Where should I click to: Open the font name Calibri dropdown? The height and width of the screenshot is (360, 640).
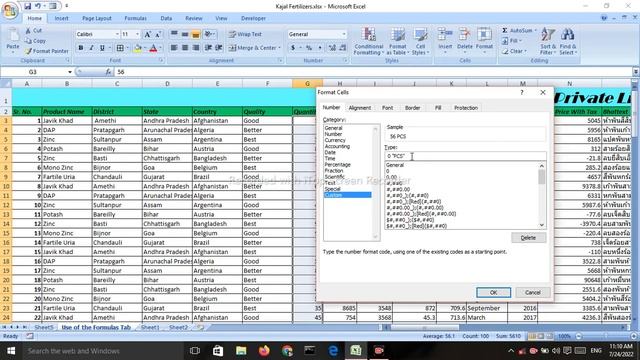117,34
